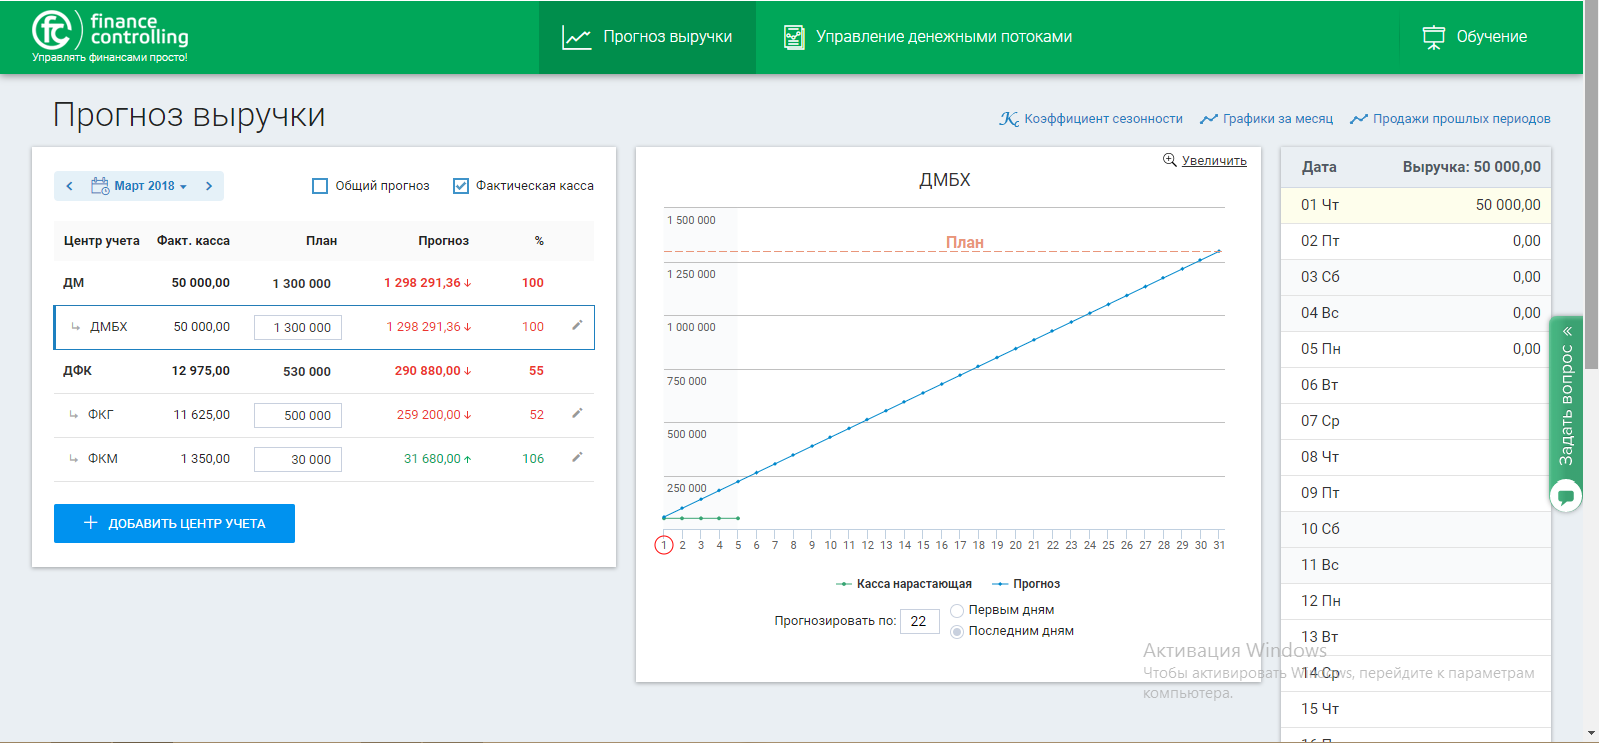The width and height of the screenshot is (1599, 743).
Task: Click revenue chart icon in nav
Action: pyautogui.click(x=577, y=38)
